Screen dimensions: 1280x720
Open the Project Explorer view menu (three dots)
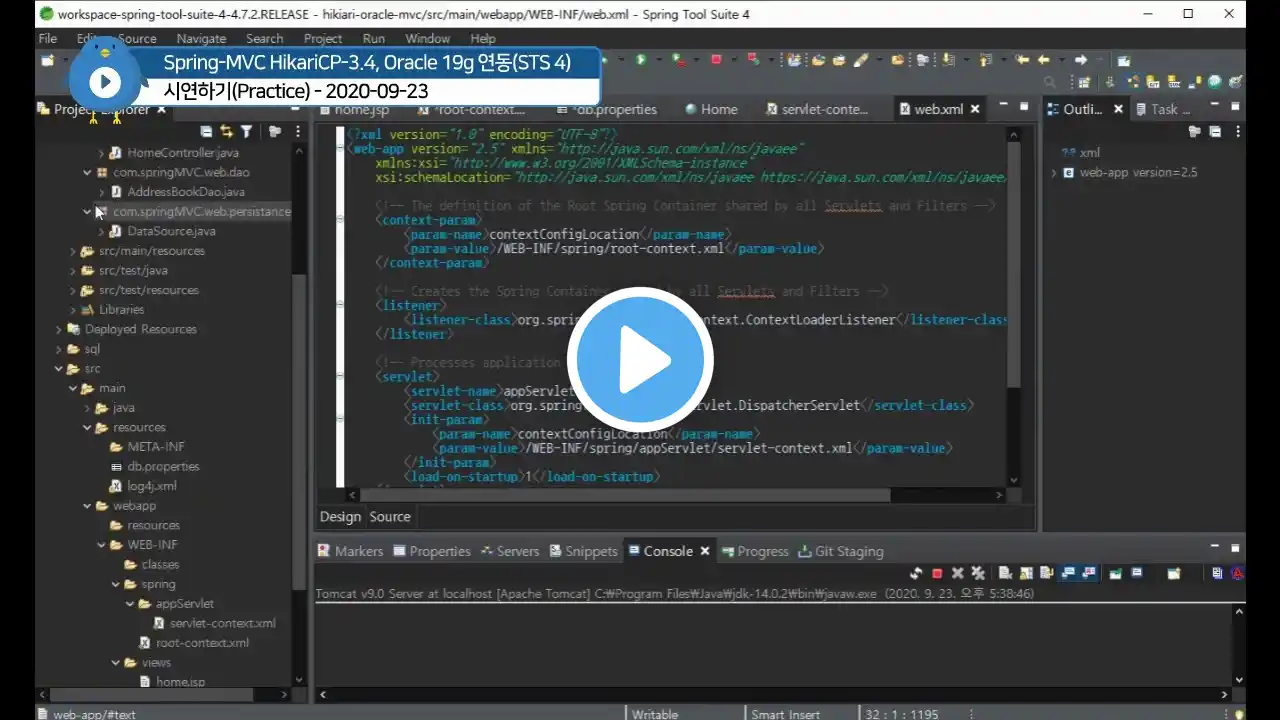(298, 131)
